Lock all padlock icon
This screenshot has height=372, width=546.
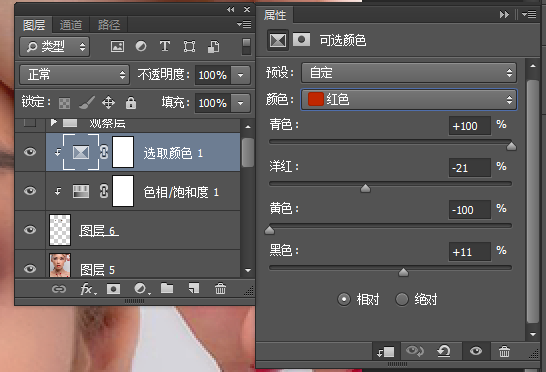coord(131,103)
